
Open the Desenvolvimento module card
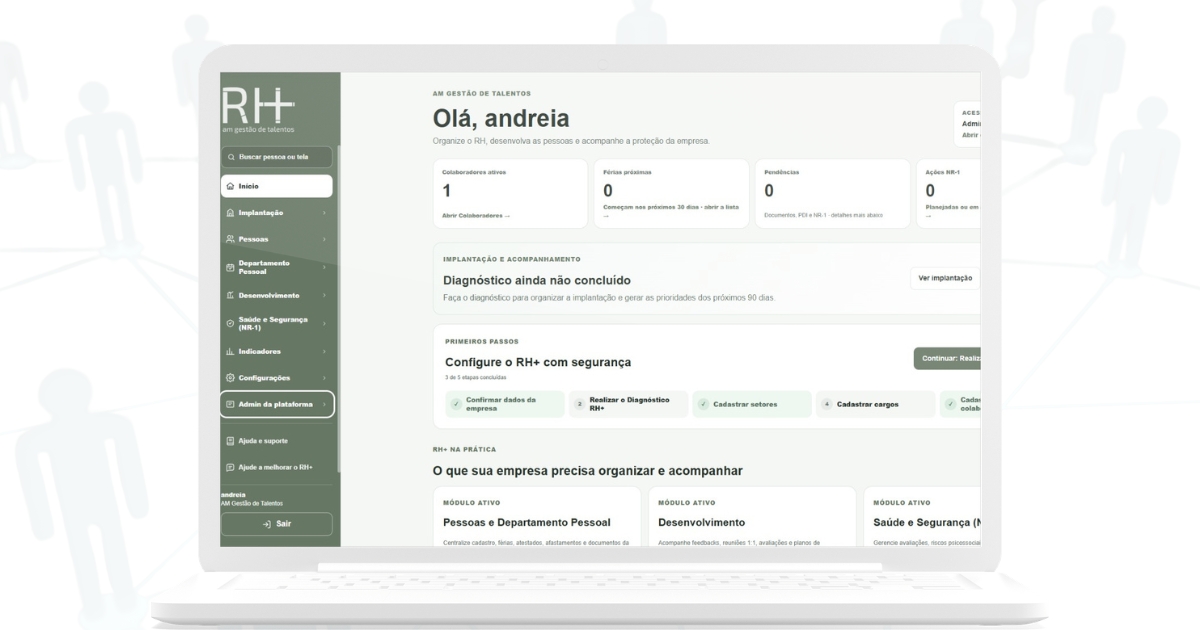(752, 517)
